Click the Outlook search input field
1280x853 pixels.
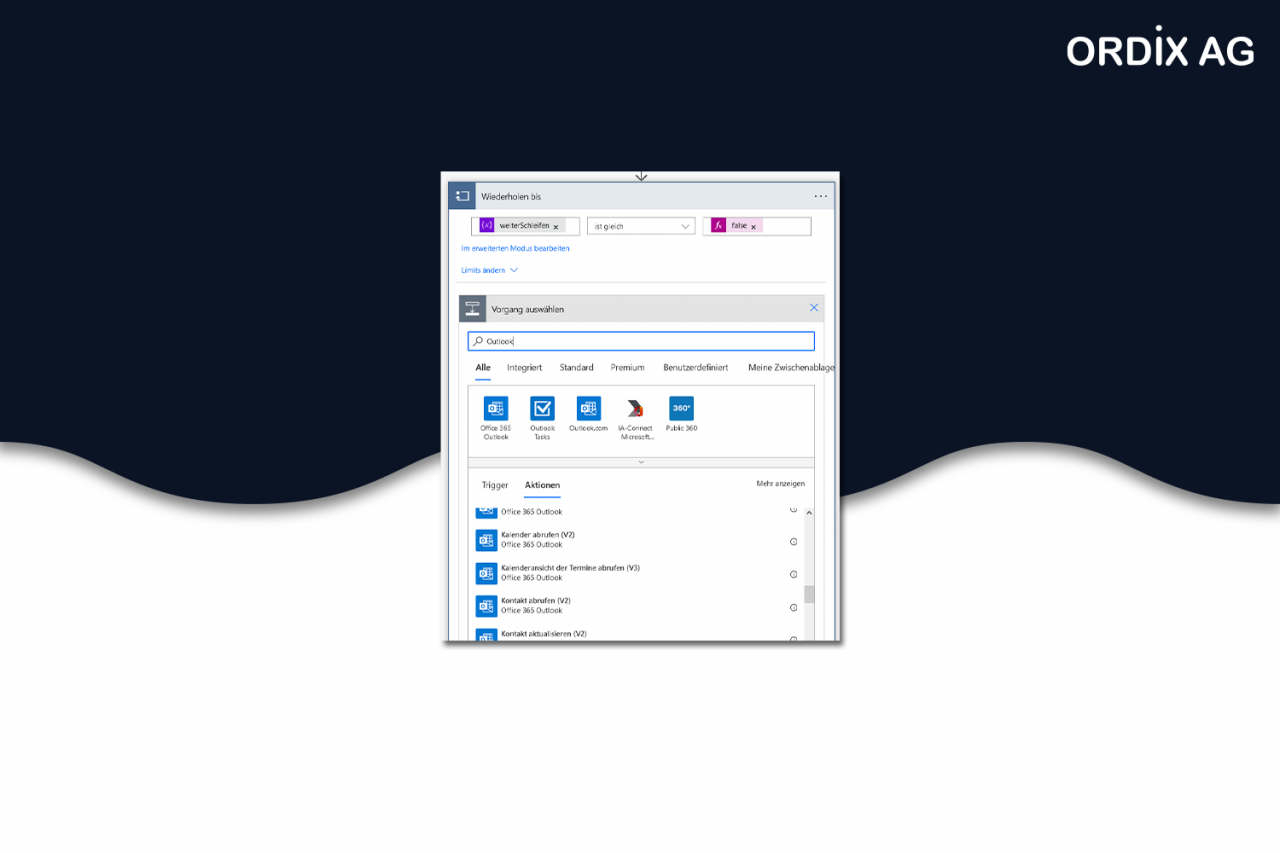pos(641,341)
